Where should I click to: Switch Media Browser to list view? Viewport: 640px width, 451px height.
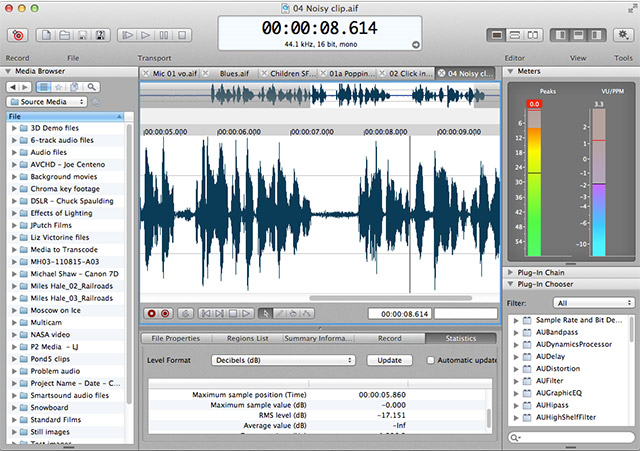click(x=44, y=87)
